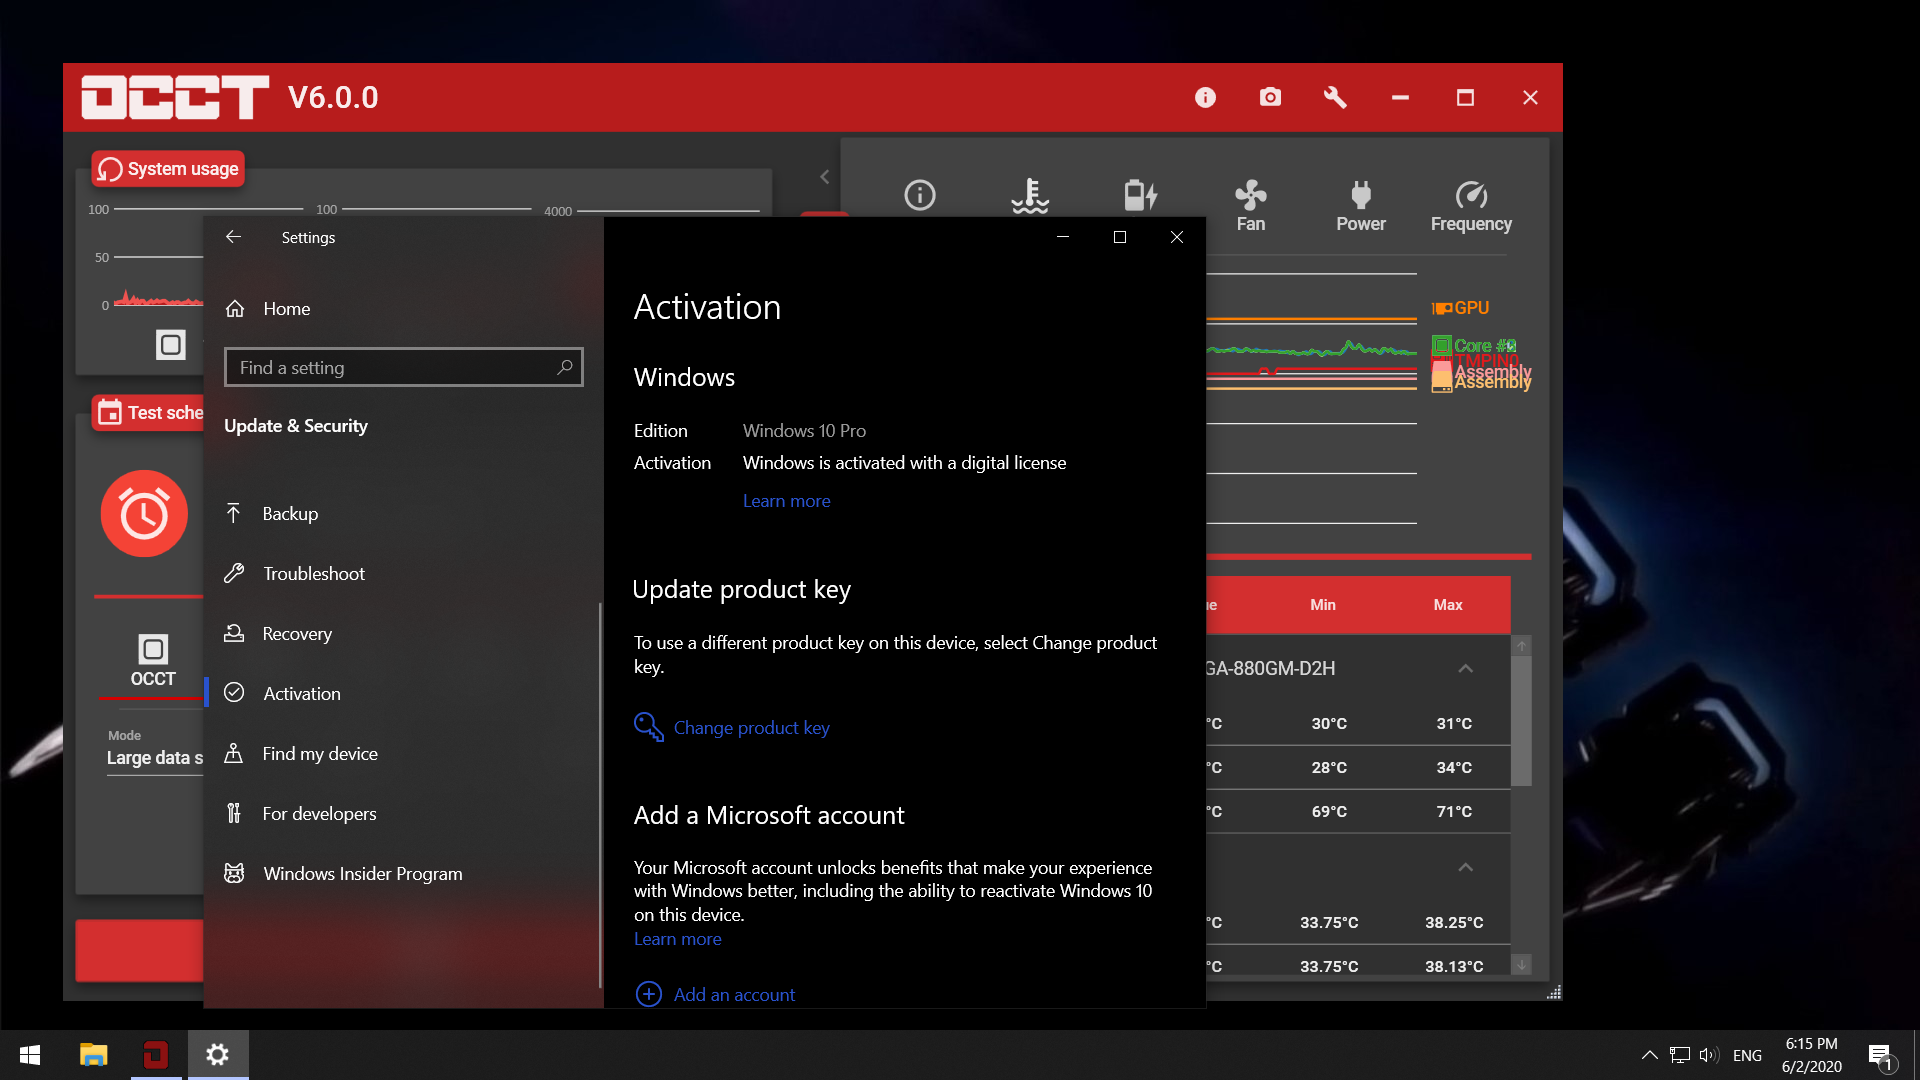Switch to Settings via taskbar gear icon
The image size is (1920, 1080).
pos(218,1055)
